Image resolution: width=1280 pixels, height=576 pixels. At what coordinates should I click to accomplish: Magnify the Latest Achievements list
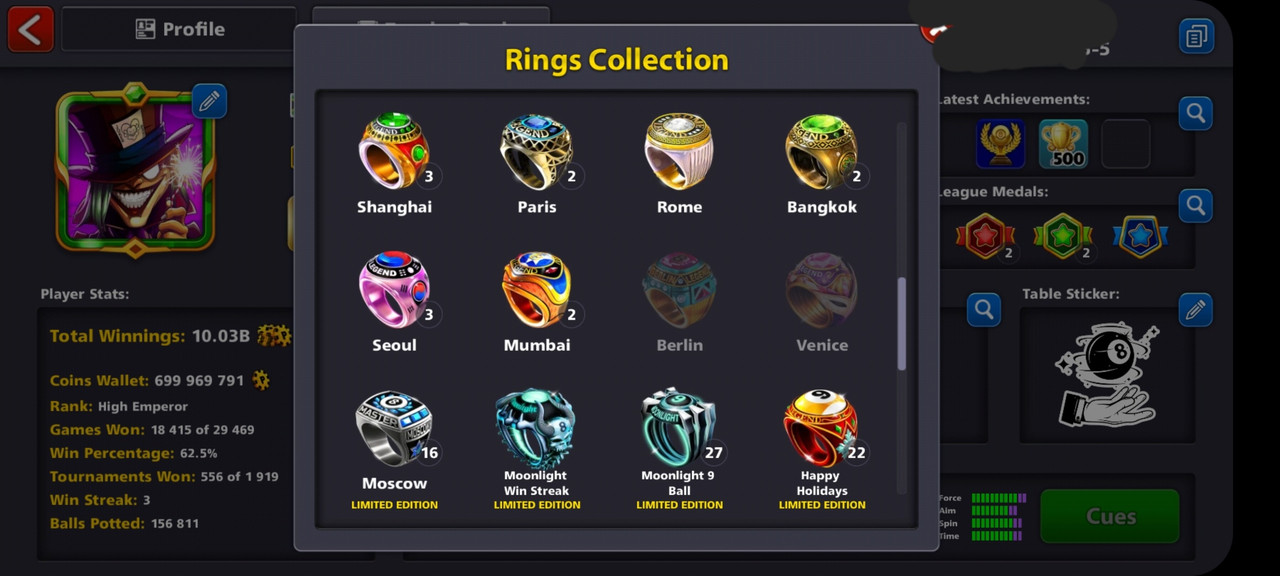point(1195,114)
